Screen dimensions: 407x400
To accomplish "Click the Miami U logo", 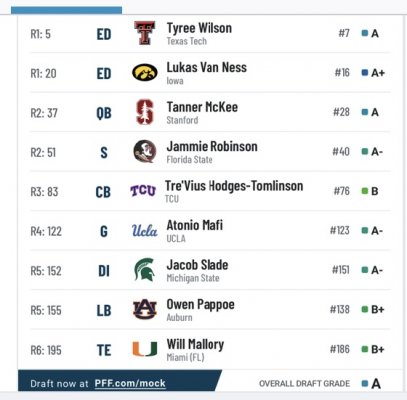I will pyautogui.click(x=145, y=349).
